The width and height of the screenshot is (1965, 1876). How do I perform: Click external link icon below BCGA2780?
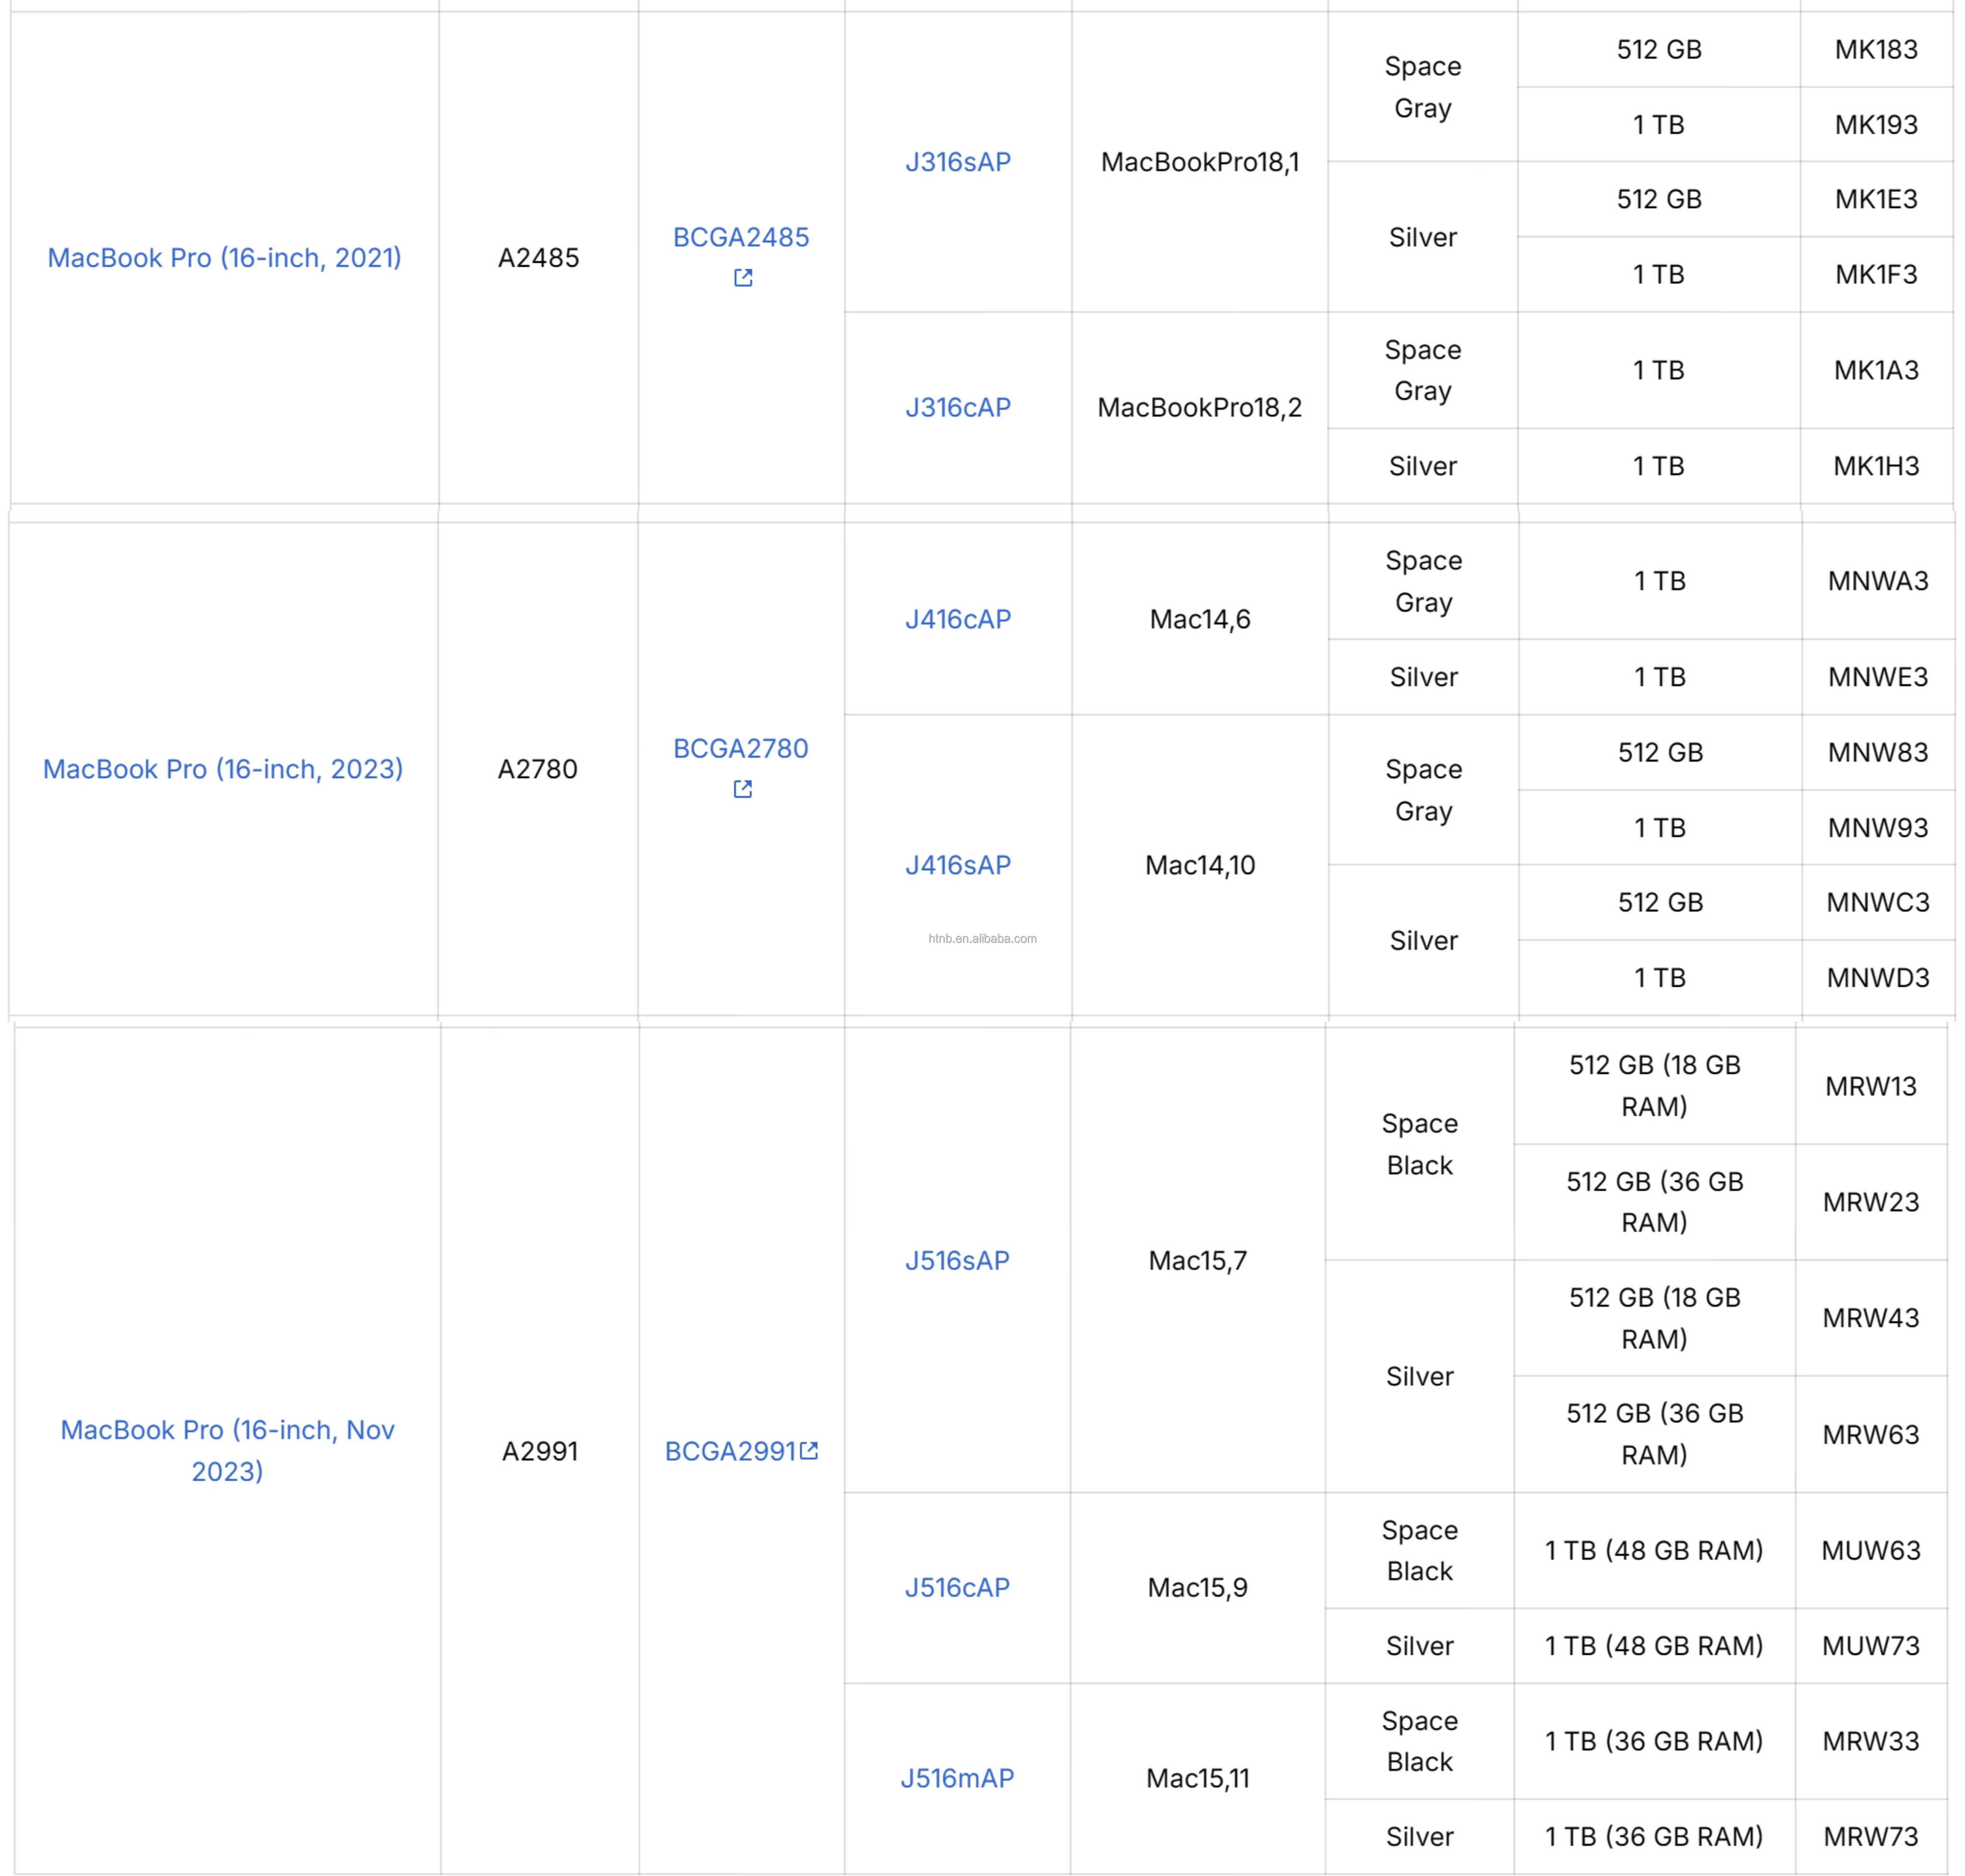743,790
